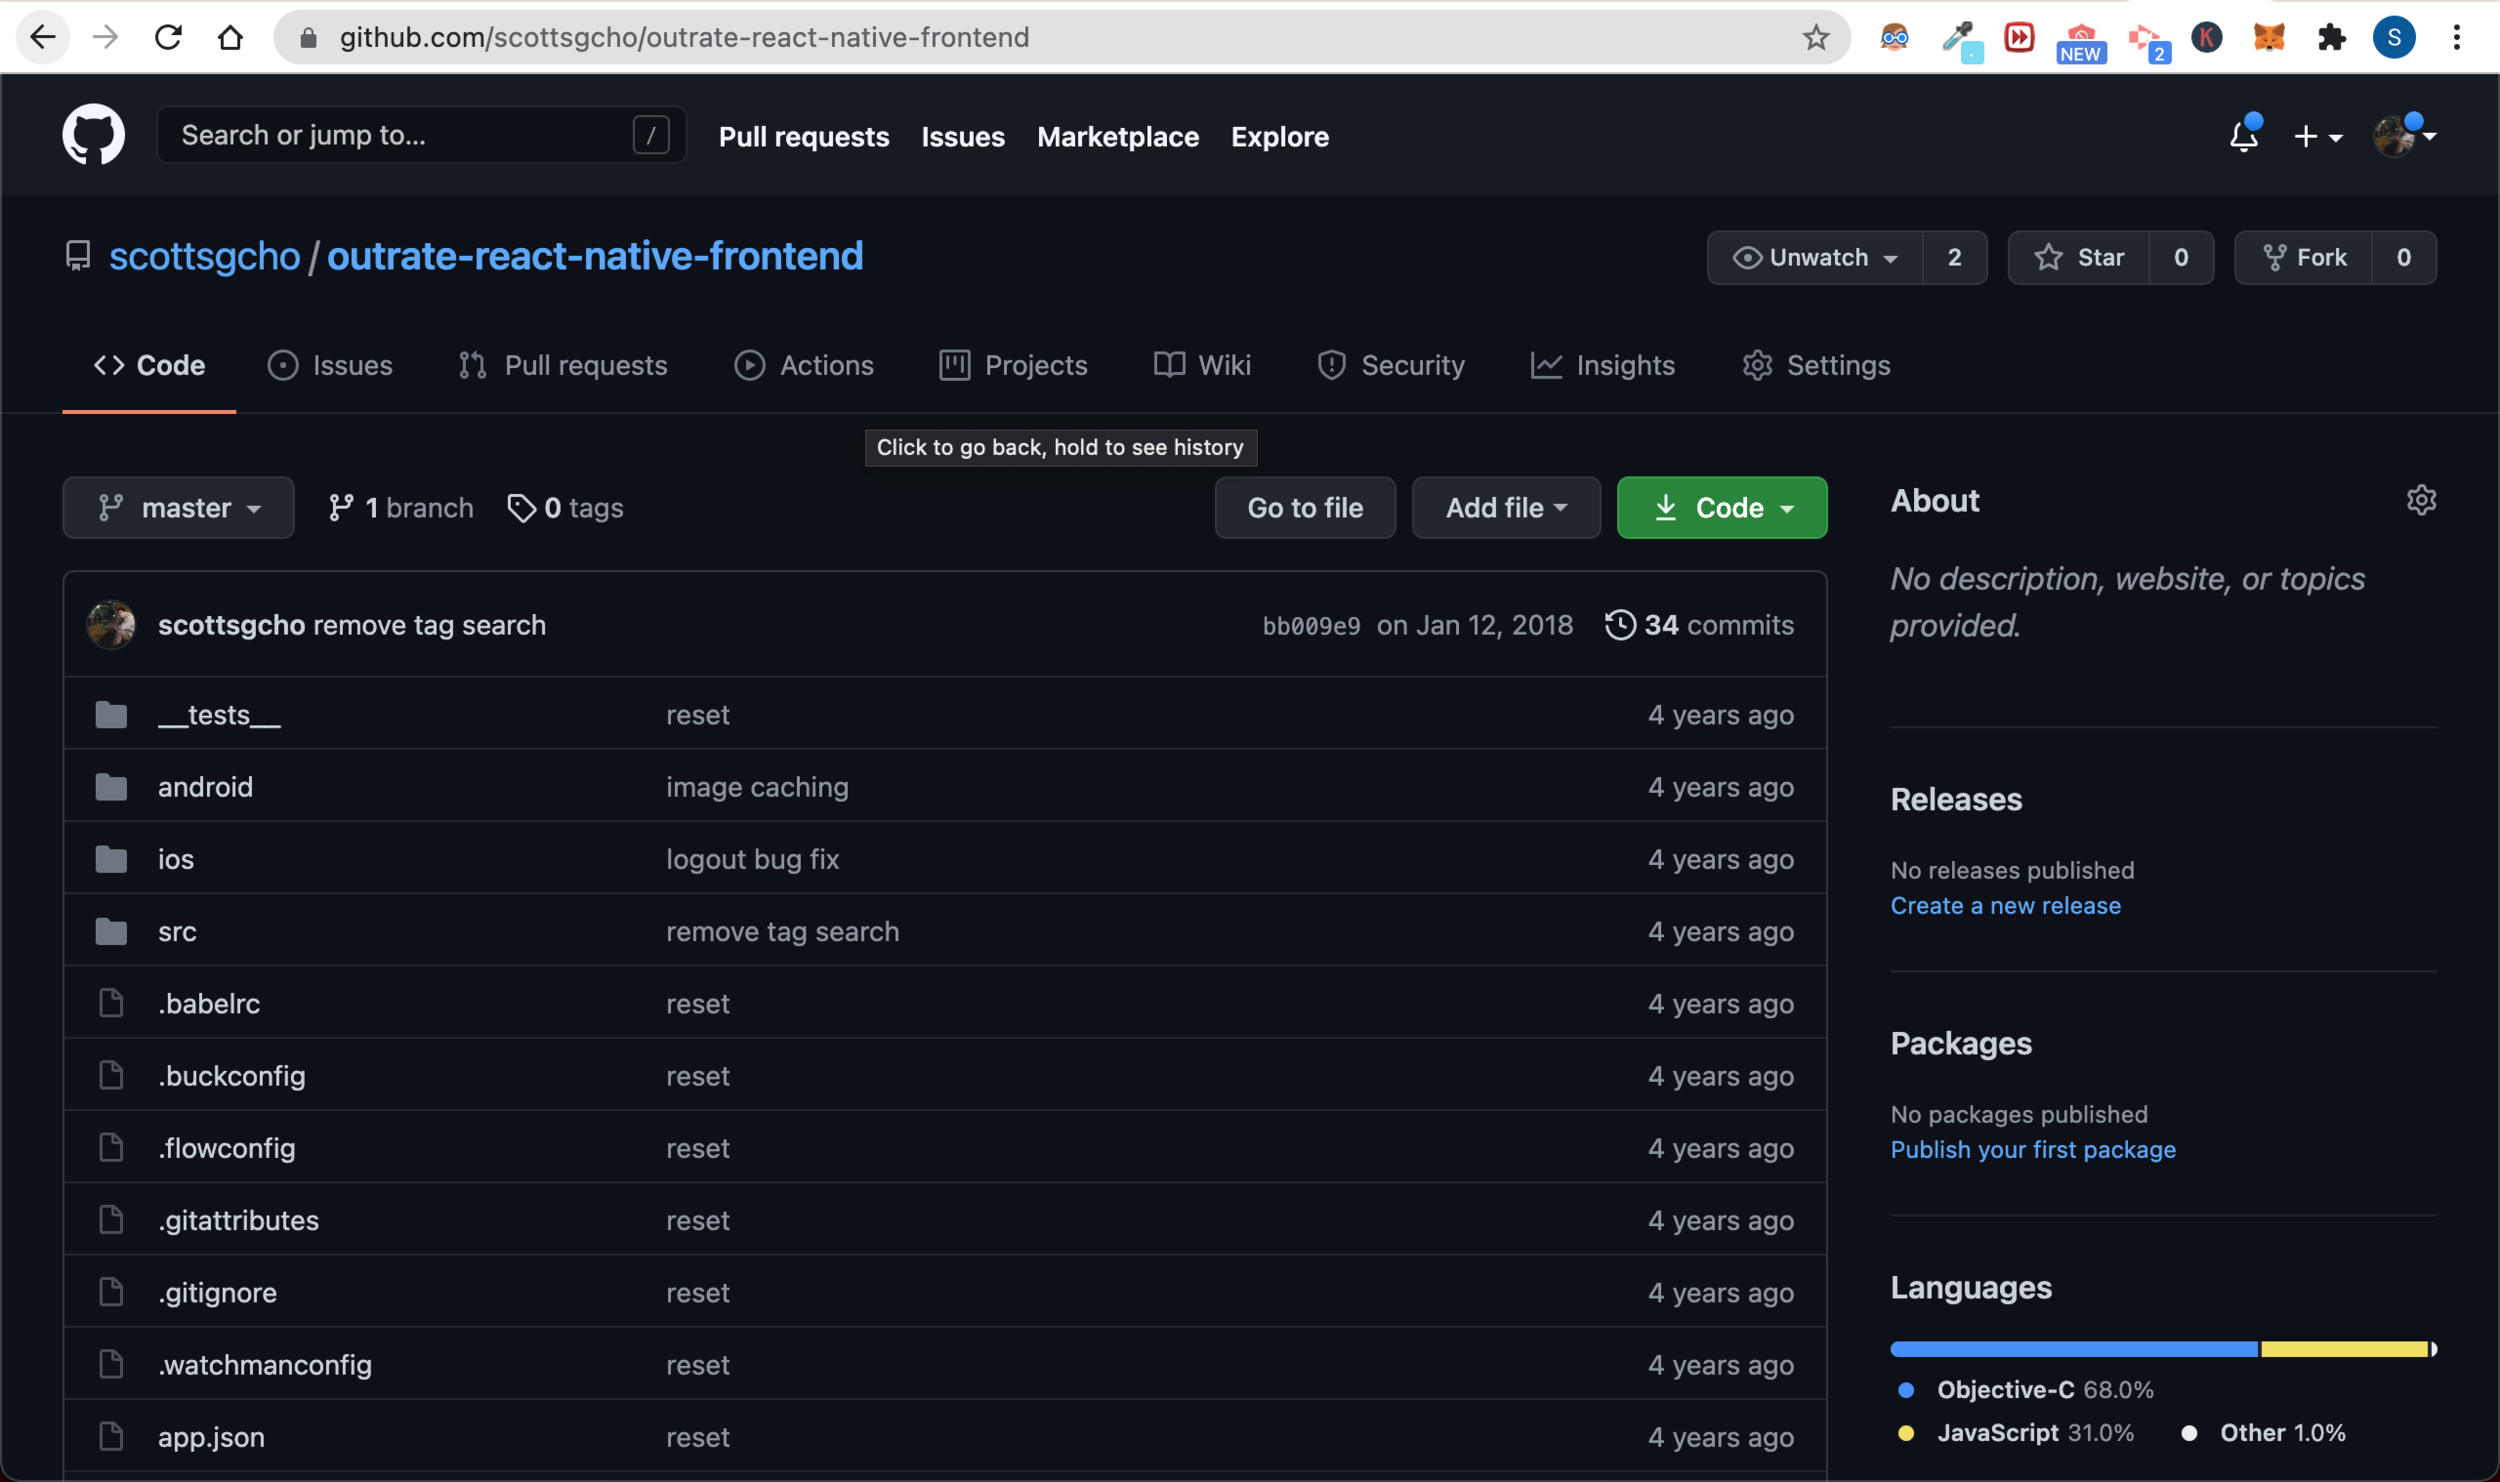Click the About section gear icon
2500x1482 pixels.
pyautogui.click(x=2420, y=500)
